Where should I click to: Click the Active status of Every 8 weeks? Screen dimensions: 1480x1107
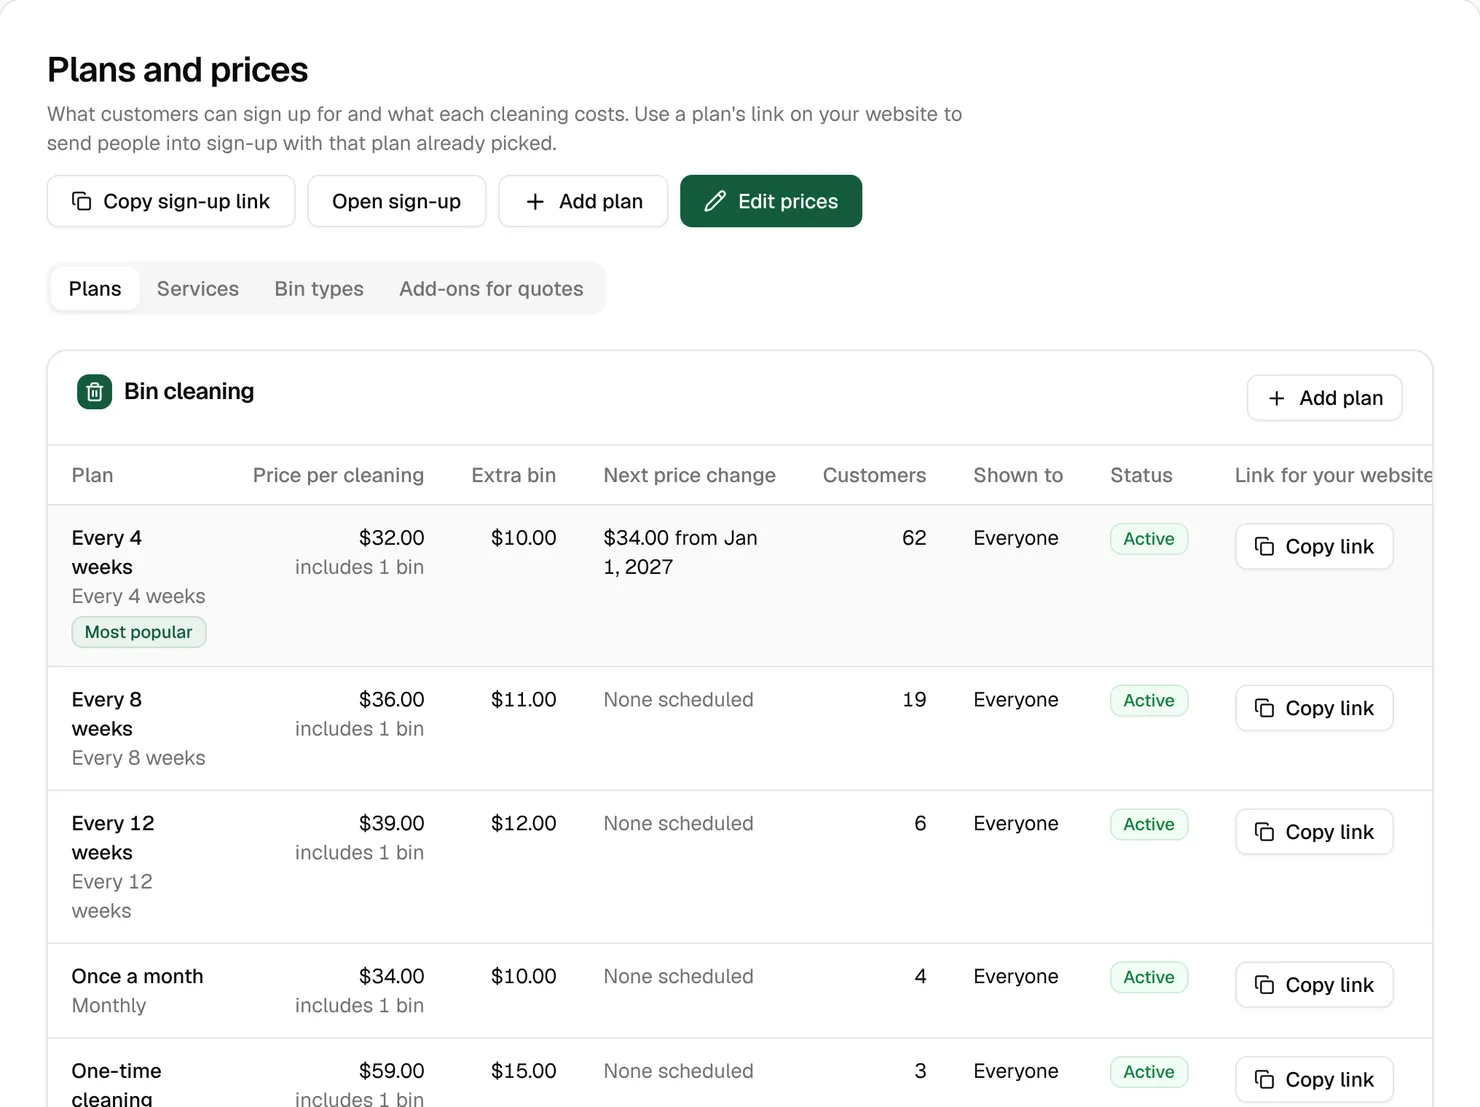click(1149, 701)
